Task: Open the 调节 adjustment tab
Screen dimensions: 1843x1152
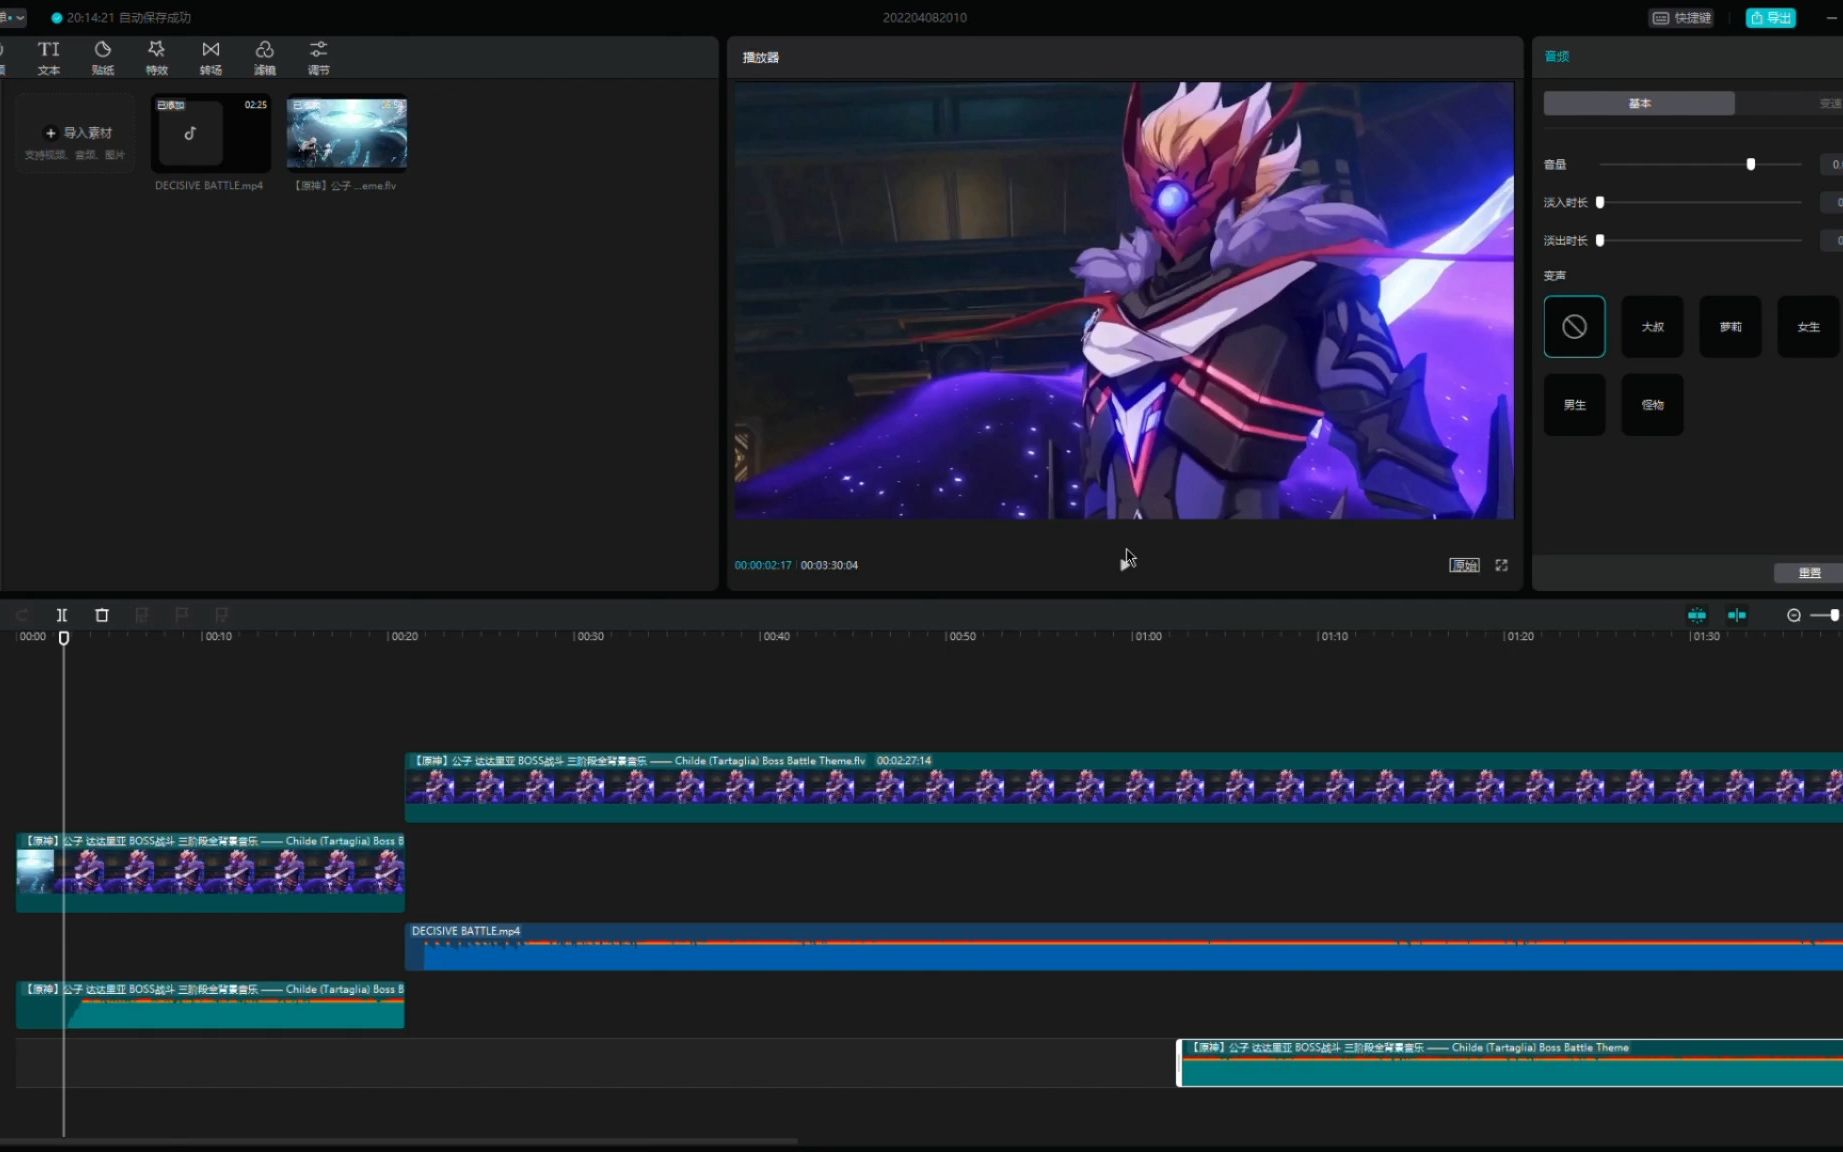Action: pyautogui.click(x=318, y=58)
